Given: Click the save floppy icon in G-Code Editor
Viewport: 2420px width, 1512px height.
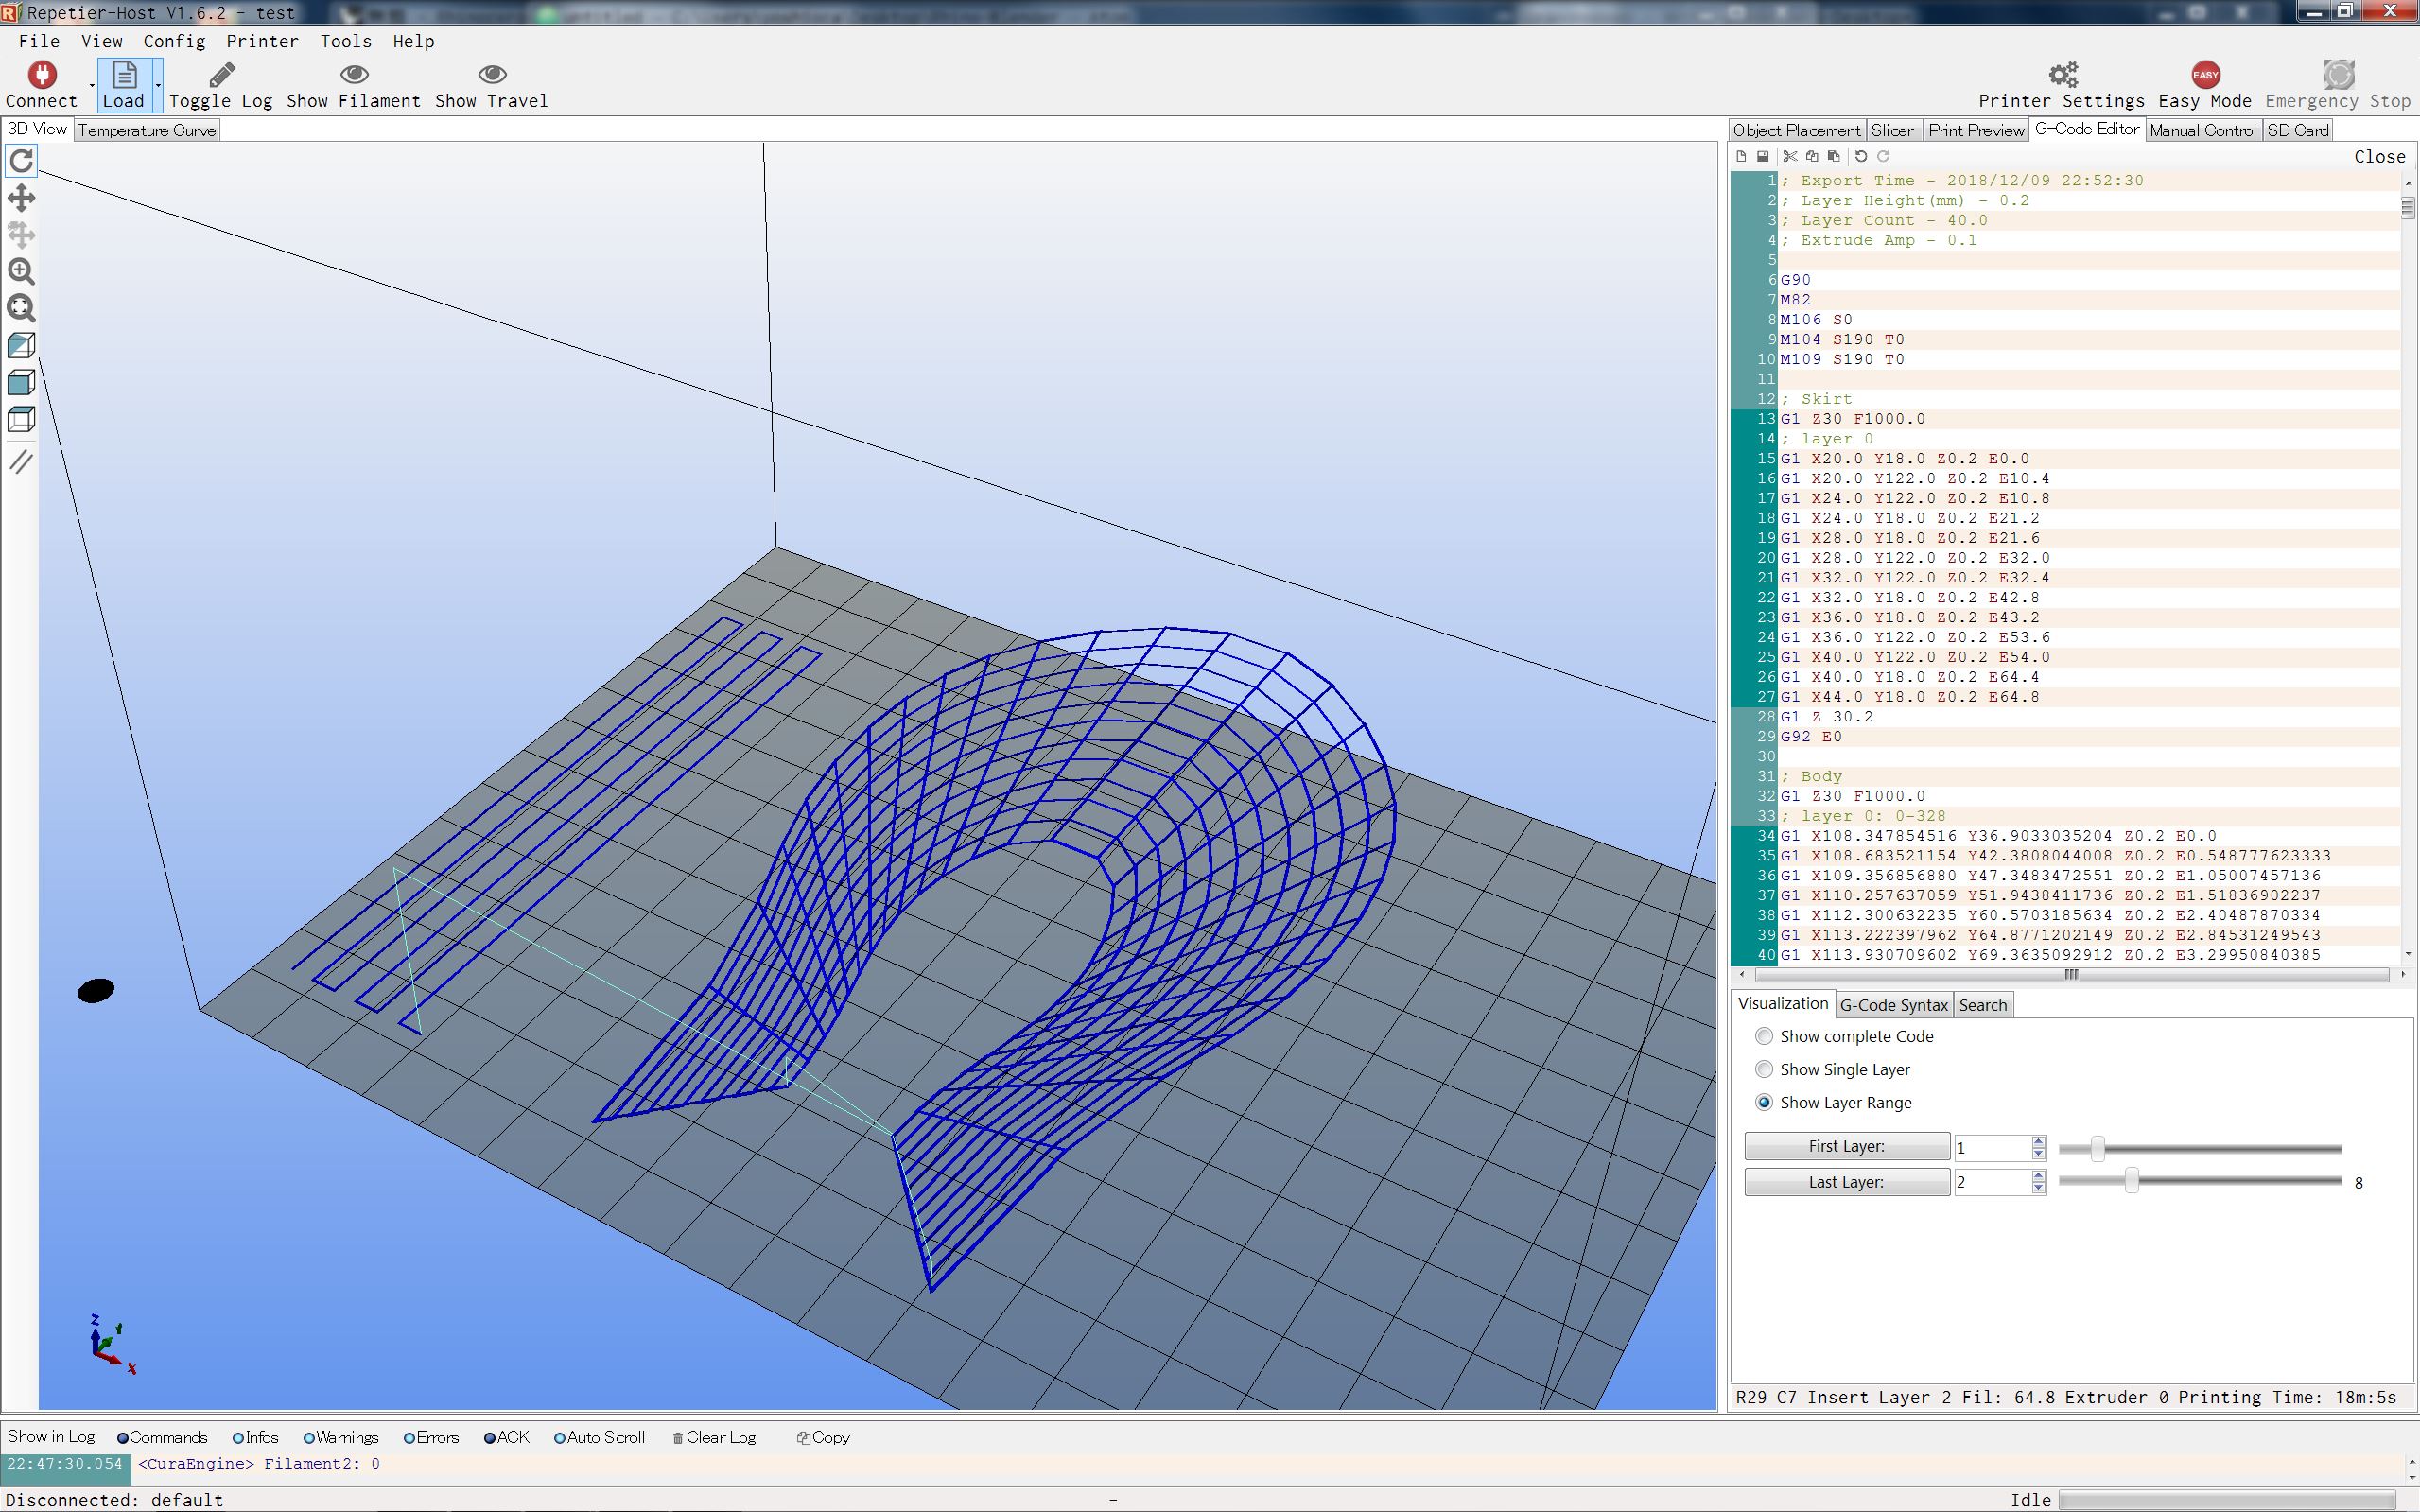Looking at the screenshot, I should 1763,156.
